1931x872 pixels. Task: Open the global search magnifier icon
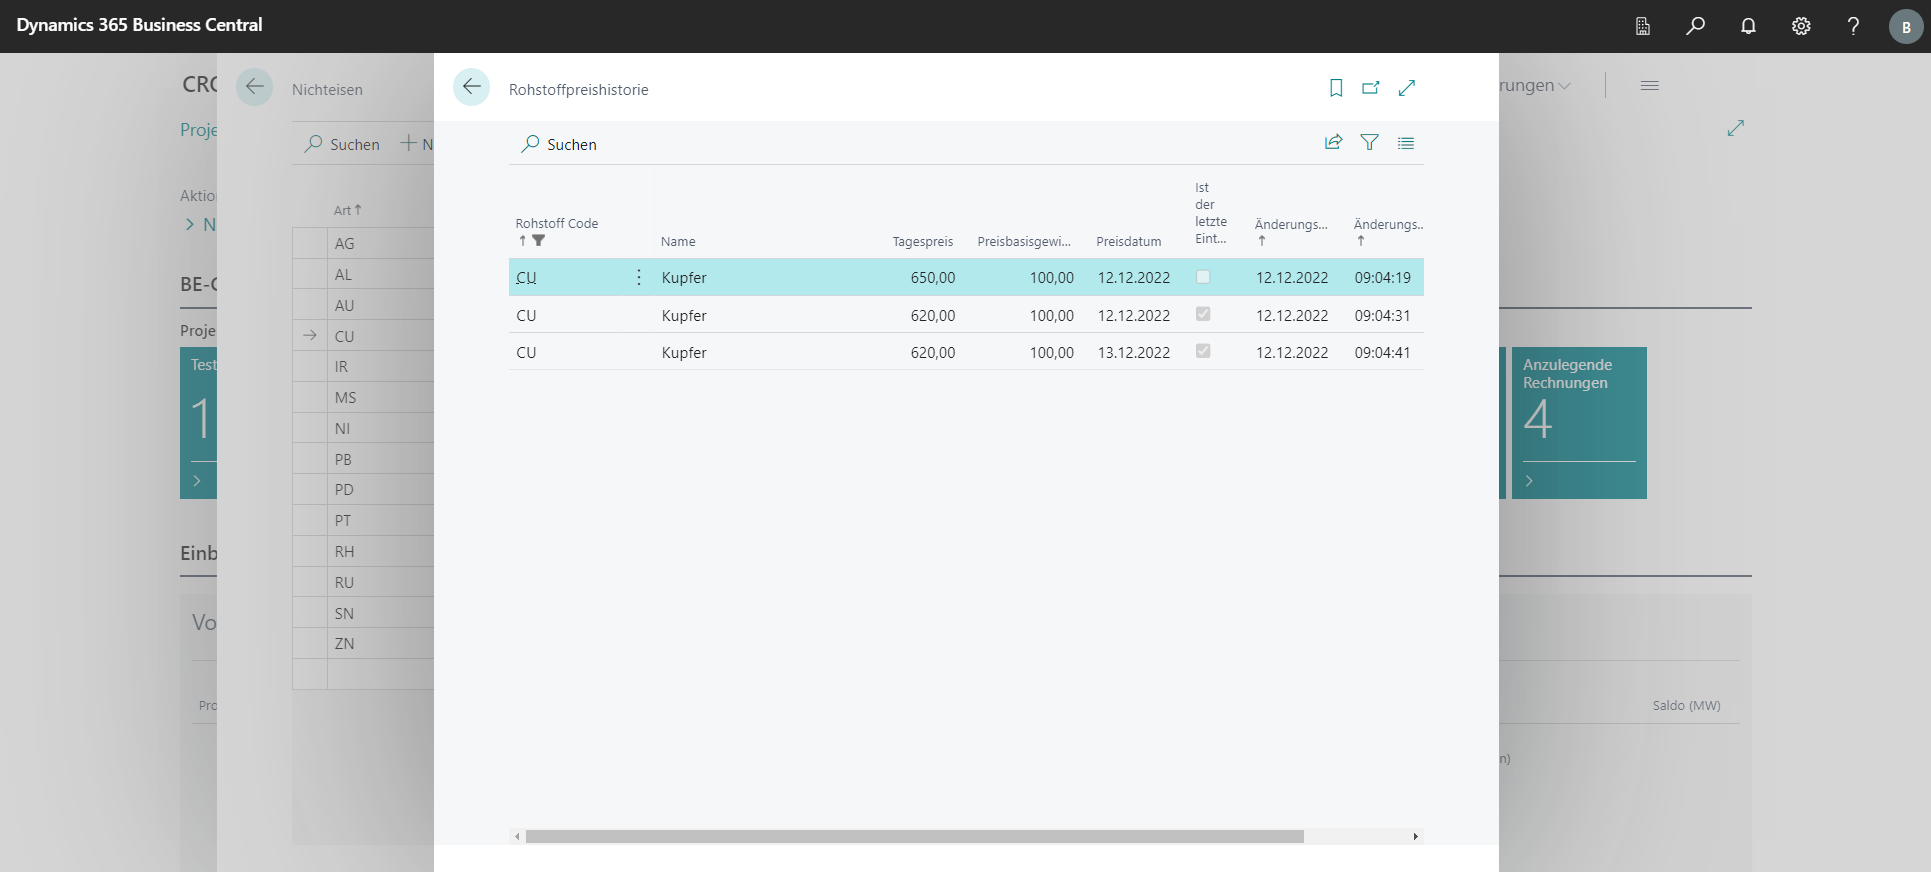click(1695, 26)
